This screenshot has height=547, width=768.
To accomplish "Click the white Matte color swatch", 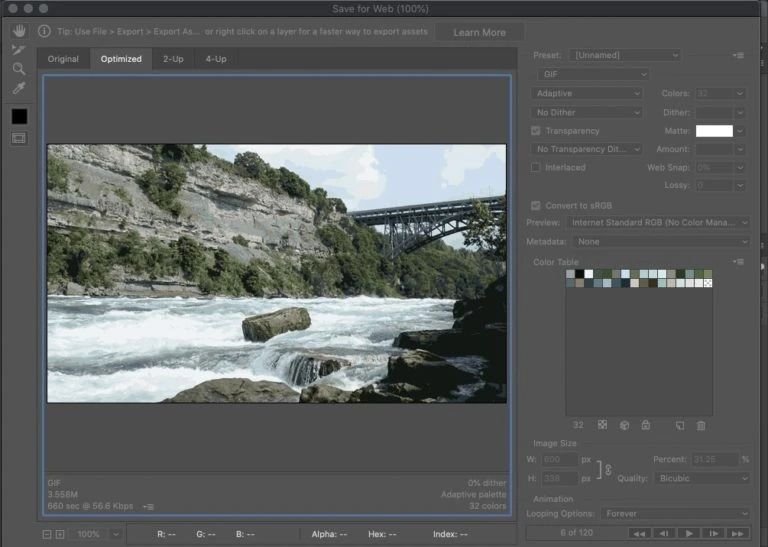I will click(713, 131).
